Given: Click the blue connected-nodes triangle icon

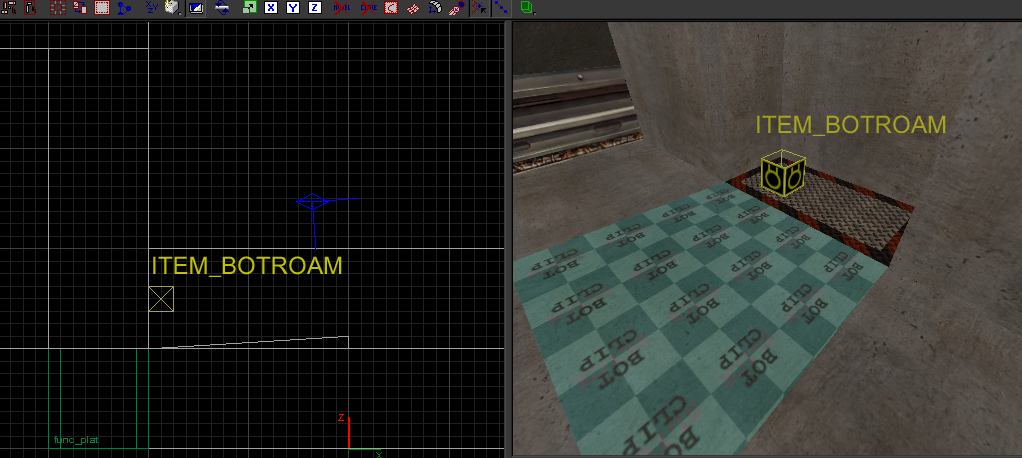Looking at the screenshot, I should click(124, 8).
